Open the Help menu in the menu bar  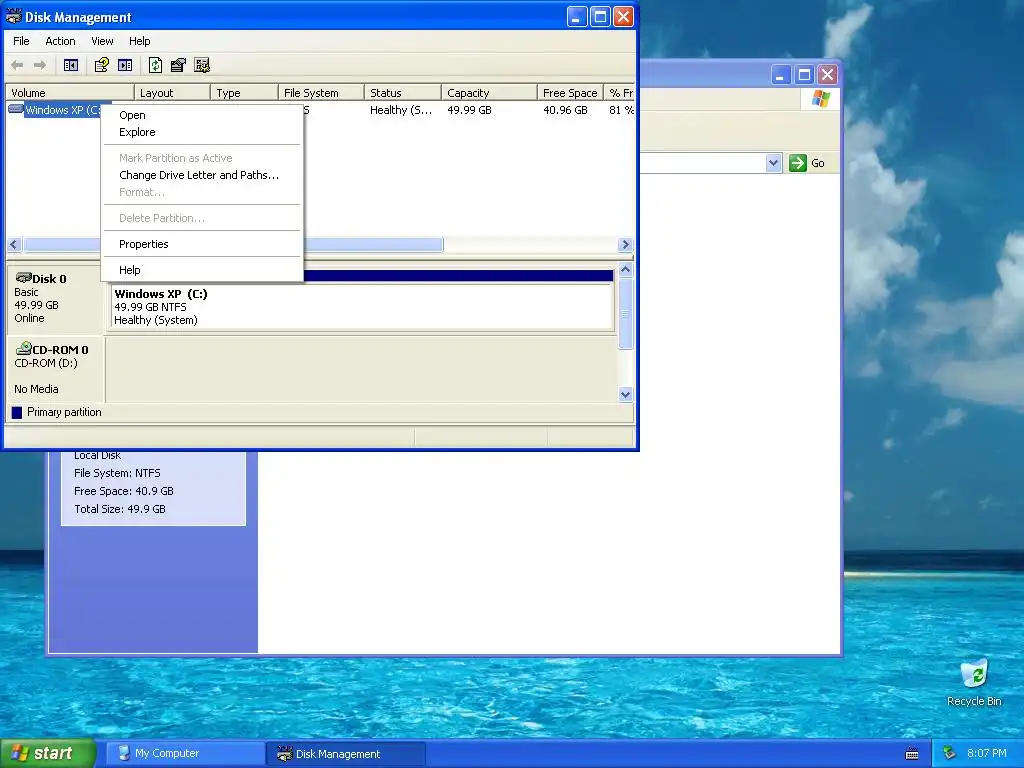(x=139, y=40)
